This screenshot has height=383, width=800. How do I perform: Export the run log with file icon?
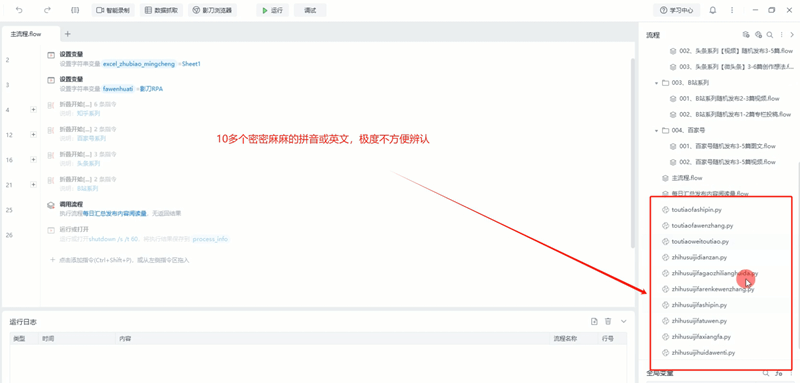tap(594, 321)
